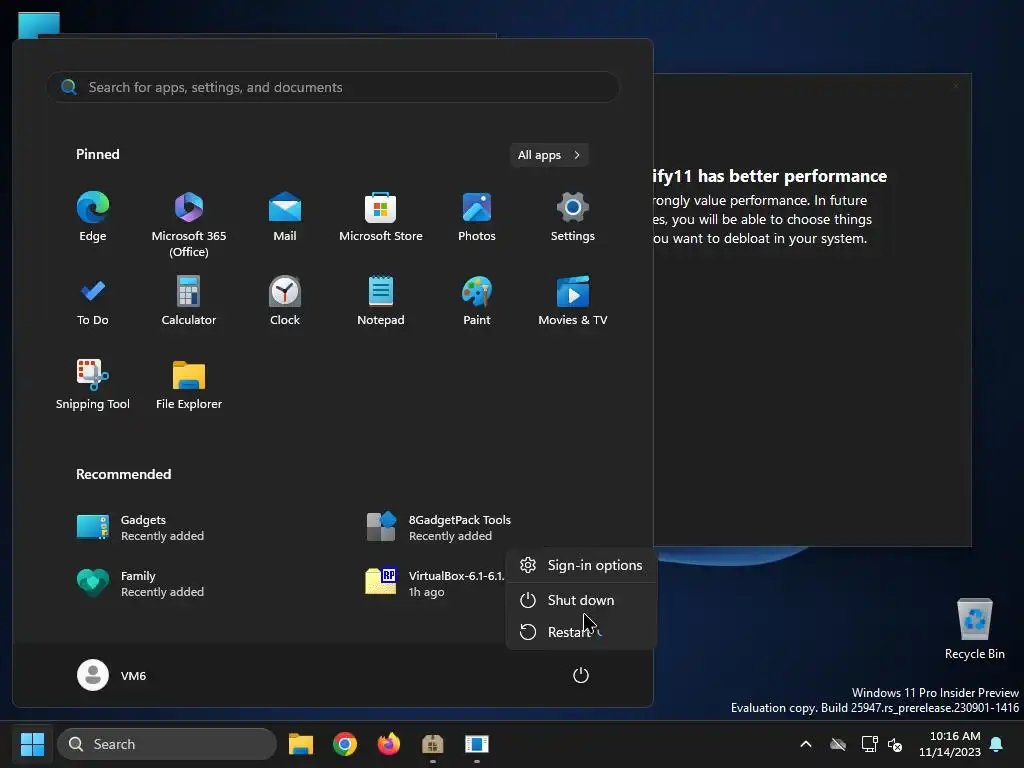Image resolution: width=1024 pixels, height=768 pixels.
Task: Launch Firefox from the taskbar
Action: 389,744
